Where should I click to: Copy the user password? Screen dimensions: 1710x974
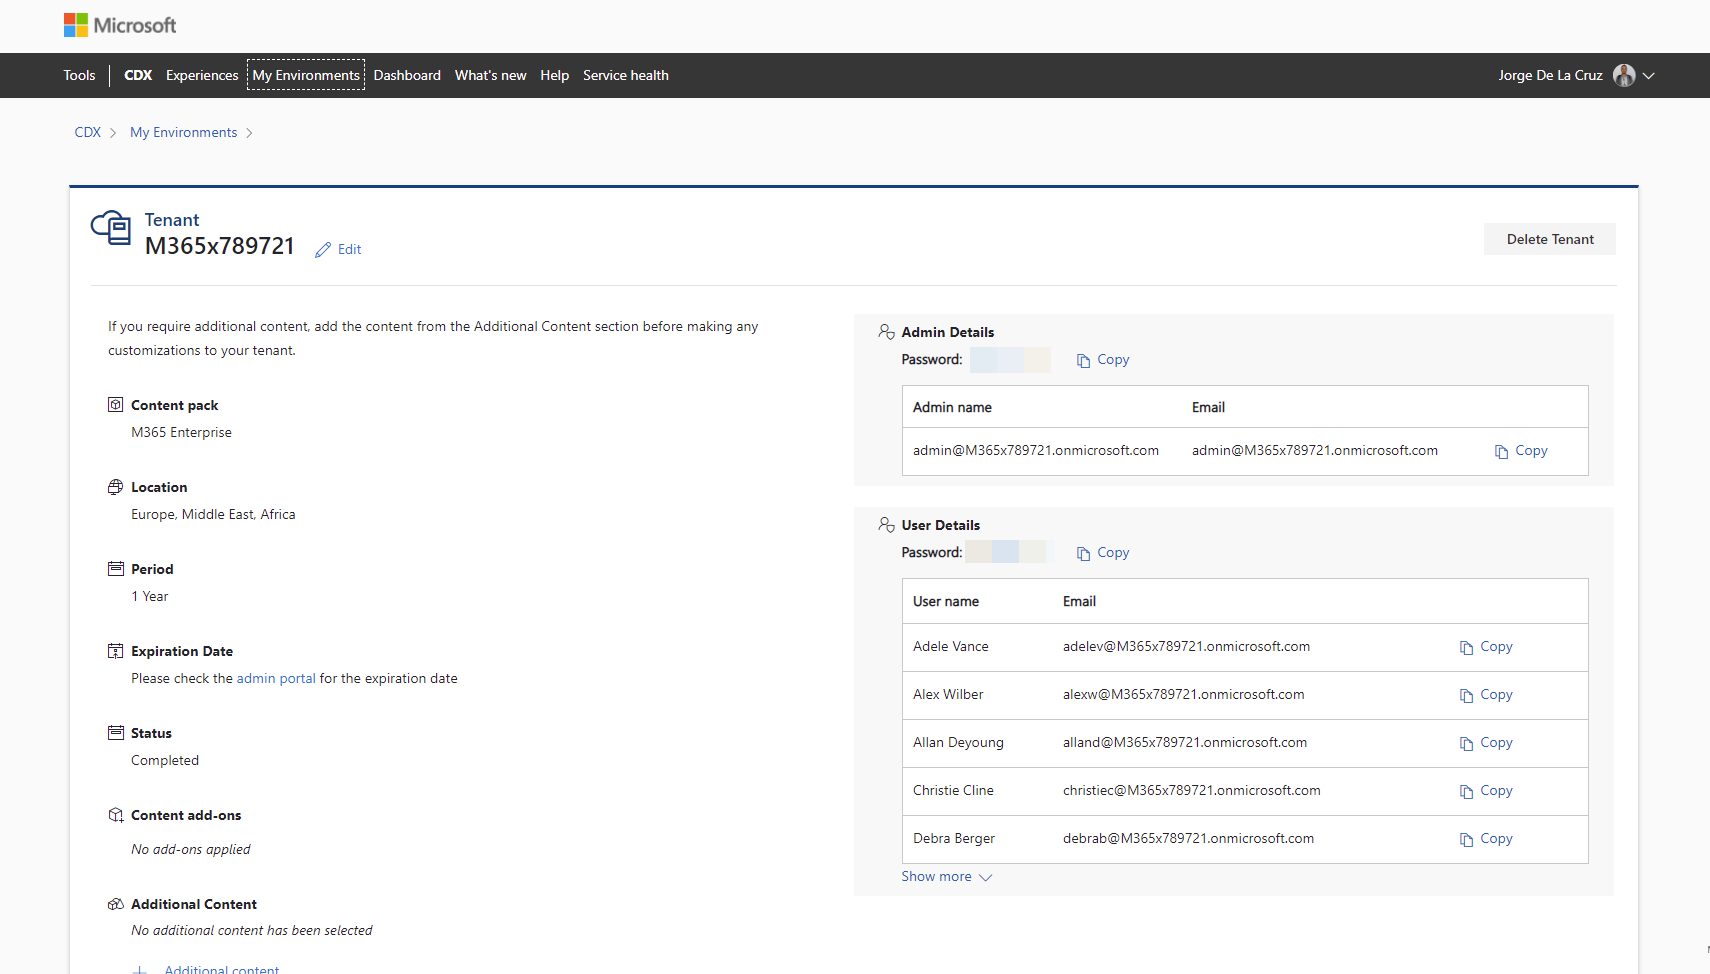click(x=1103, y=553)
